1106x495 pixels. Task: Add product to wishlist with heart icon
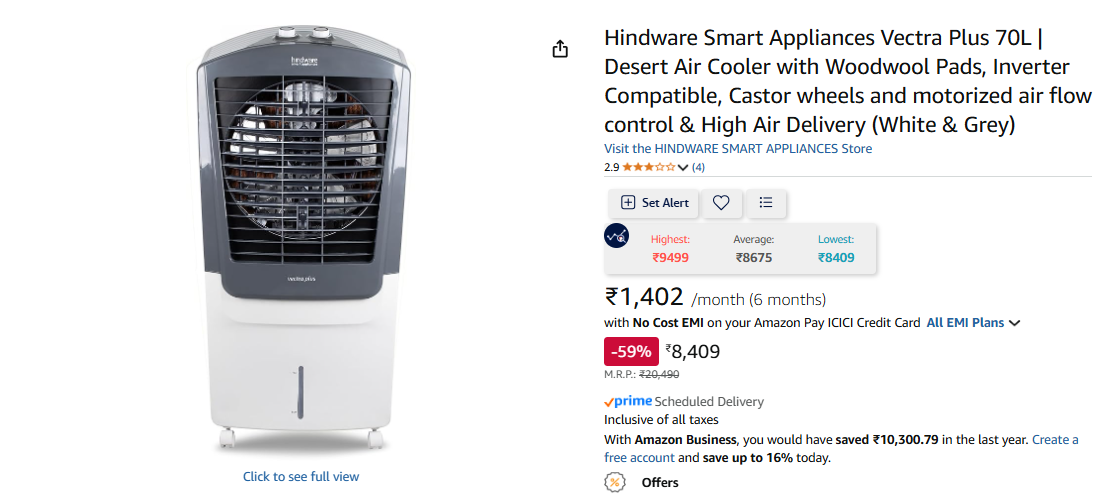coord(720,203)
